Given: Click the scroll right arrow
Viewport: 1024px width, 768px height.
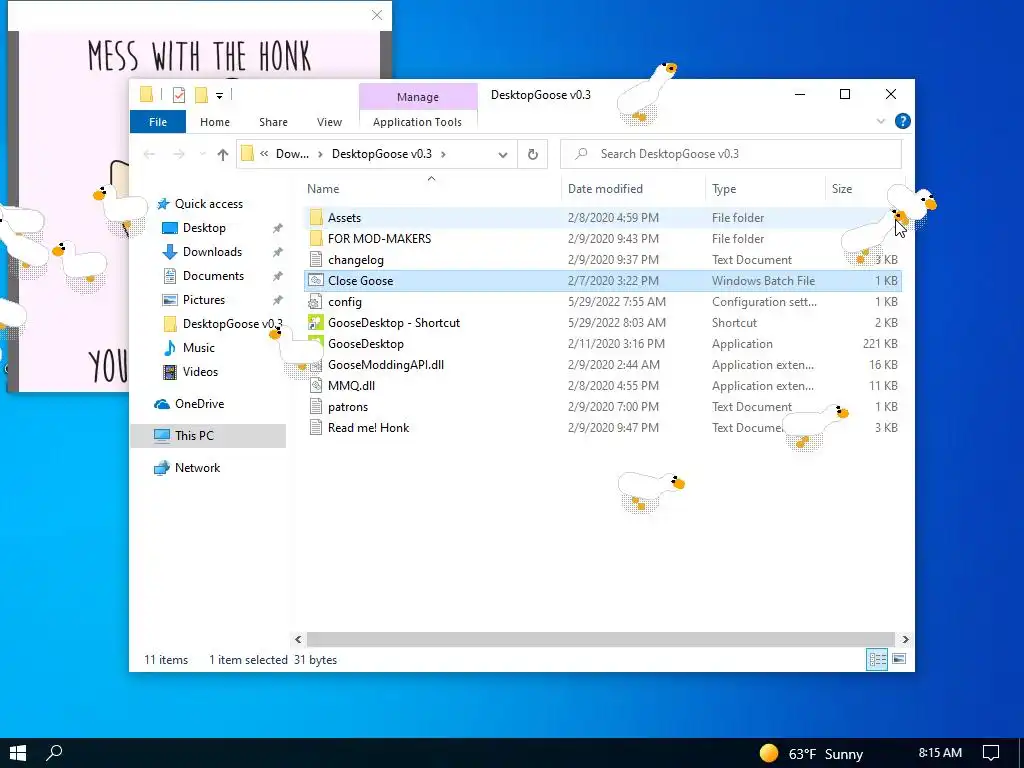Looking at the screenshot, I should [x=905, y=639].
